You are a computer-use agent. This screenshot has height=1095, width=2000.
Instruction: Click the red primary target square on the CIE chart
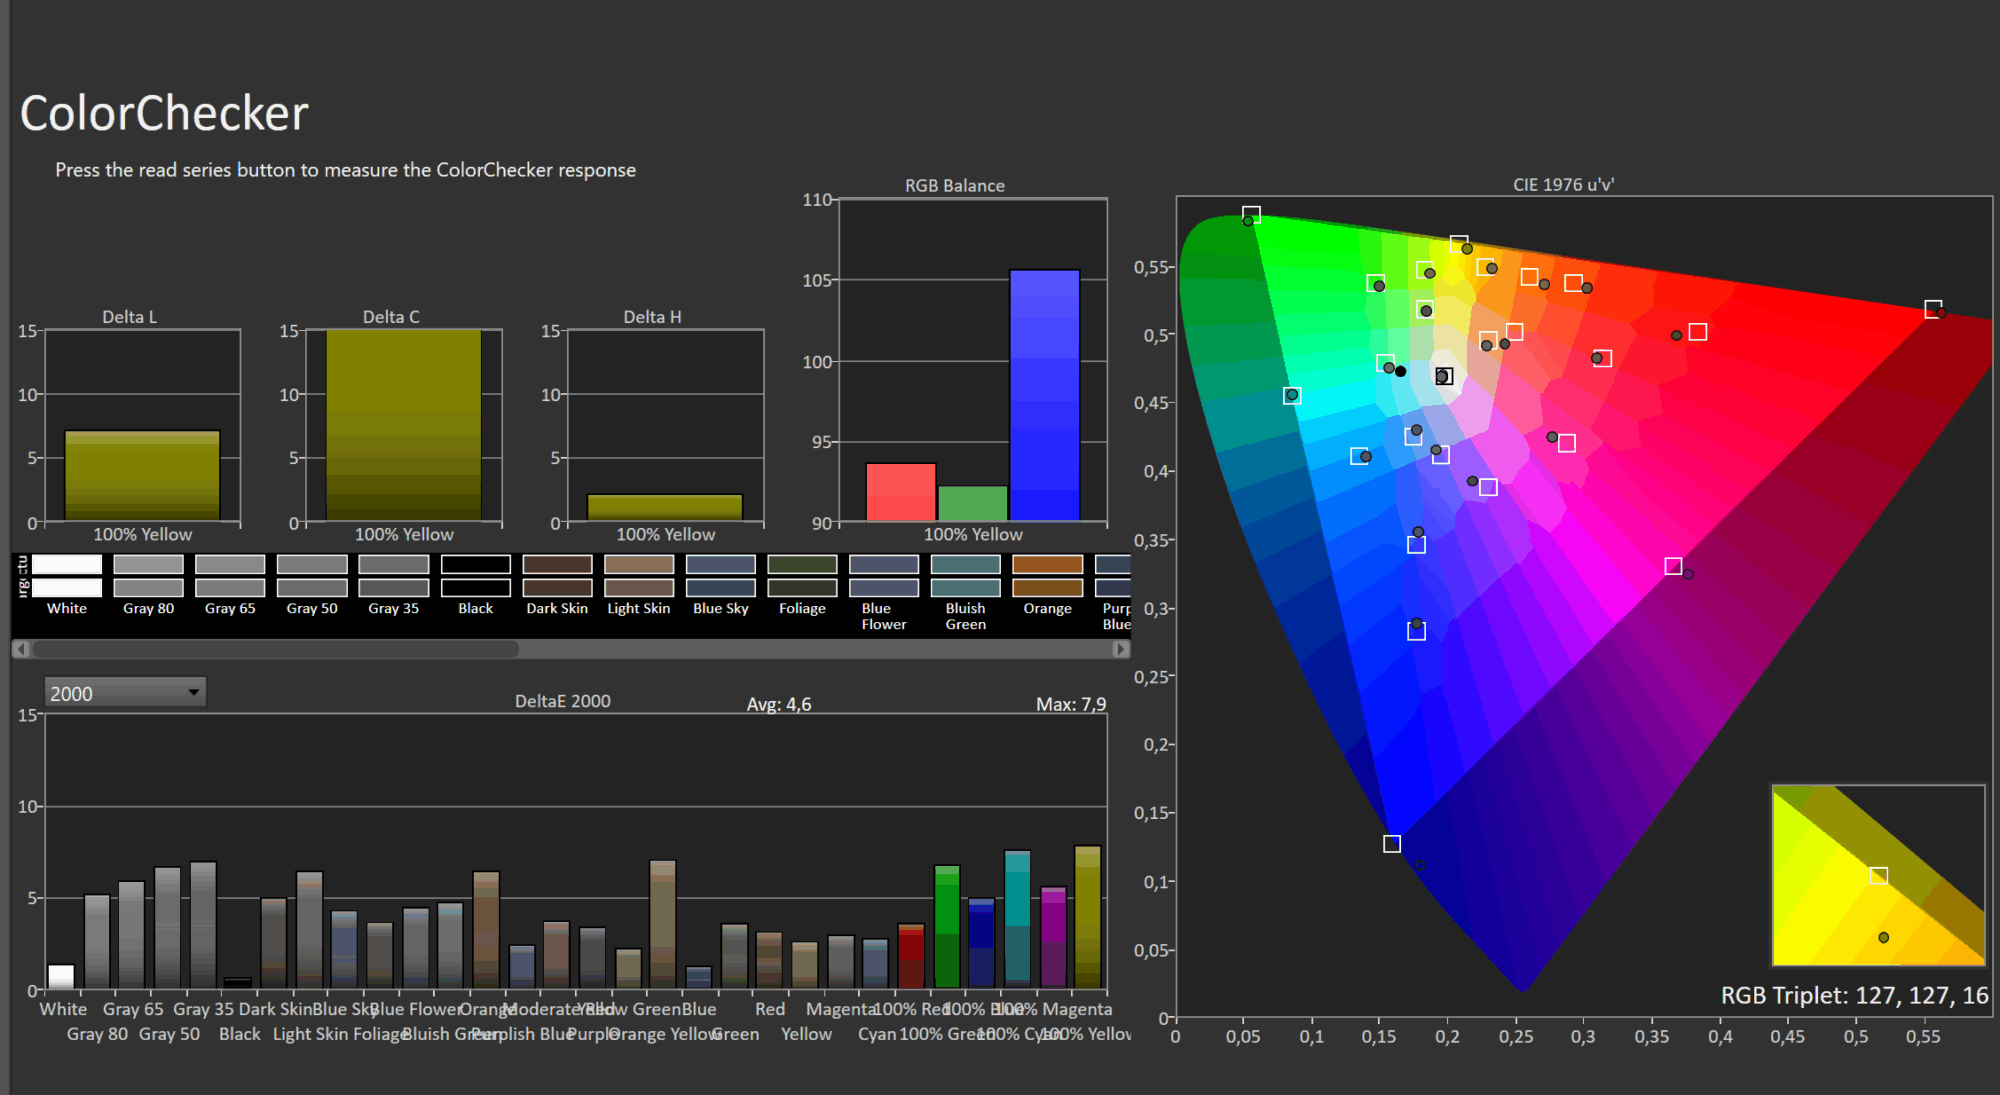click(1933, 309)
